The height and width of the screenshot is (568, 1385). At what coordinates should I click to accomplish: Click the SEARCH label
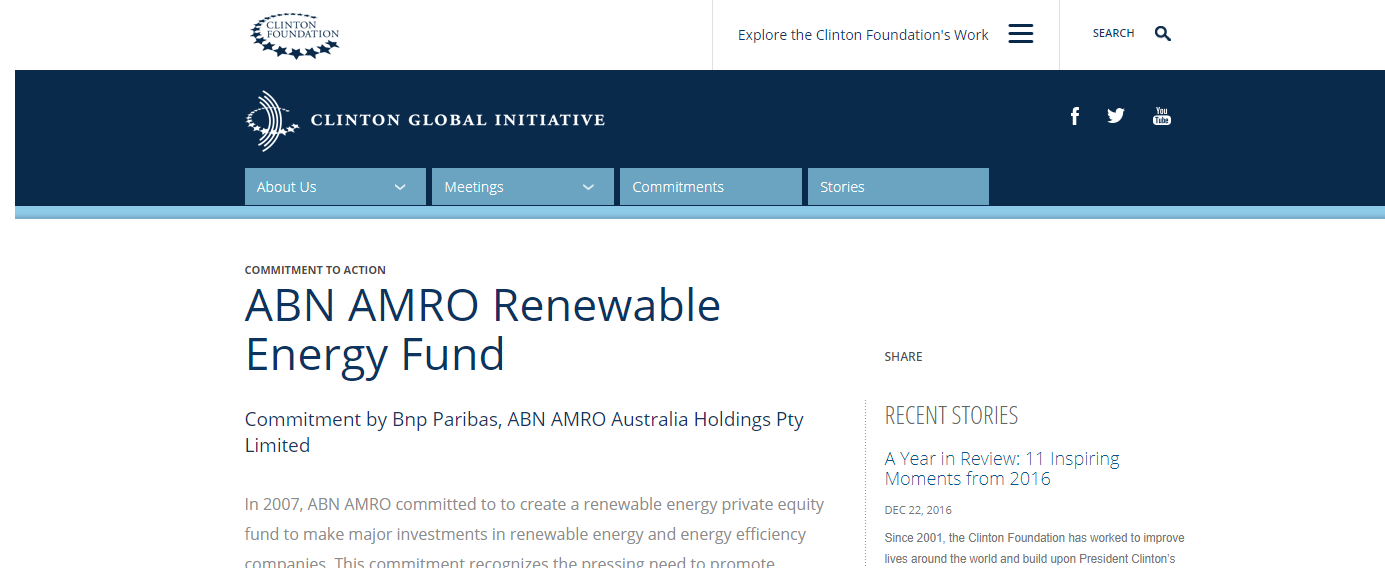point(1113,34)
